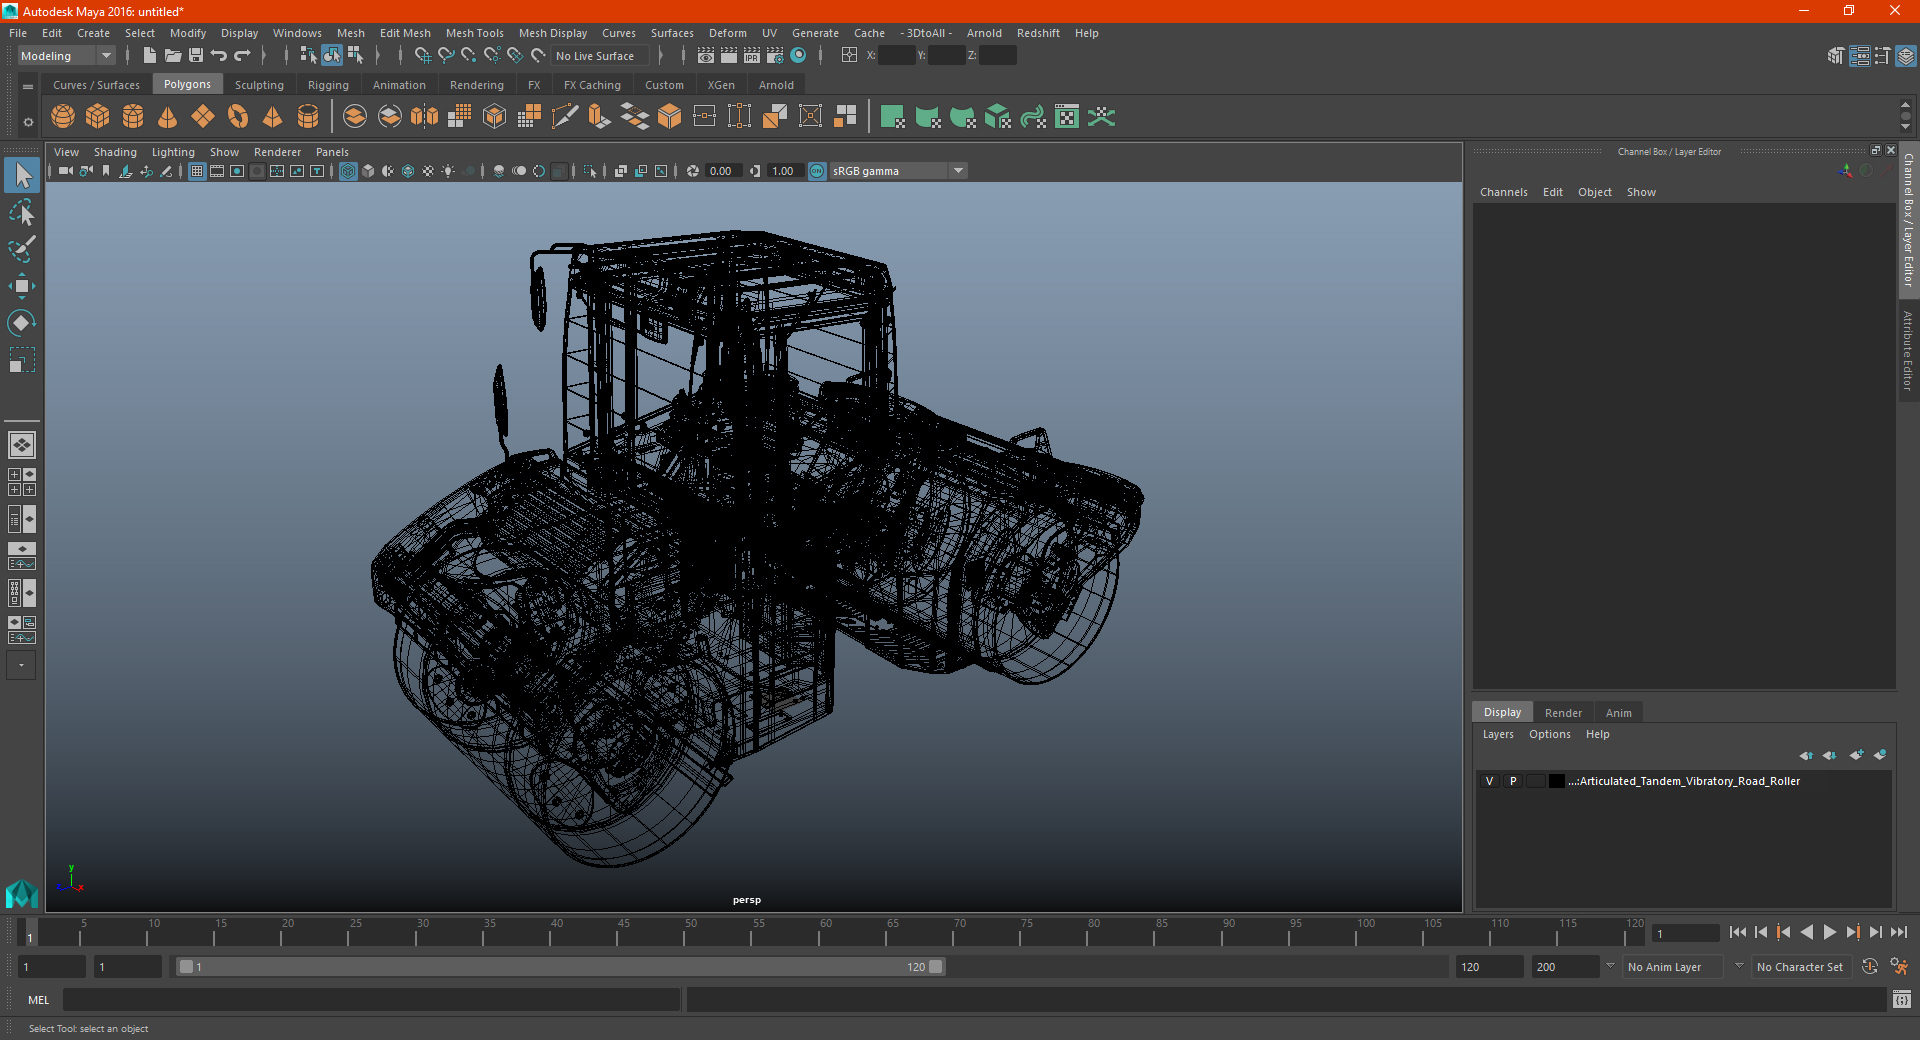Click the script editor icon
Image resolution: width=1920 pixels, height=1040 pixels.
pos(1902,999)
